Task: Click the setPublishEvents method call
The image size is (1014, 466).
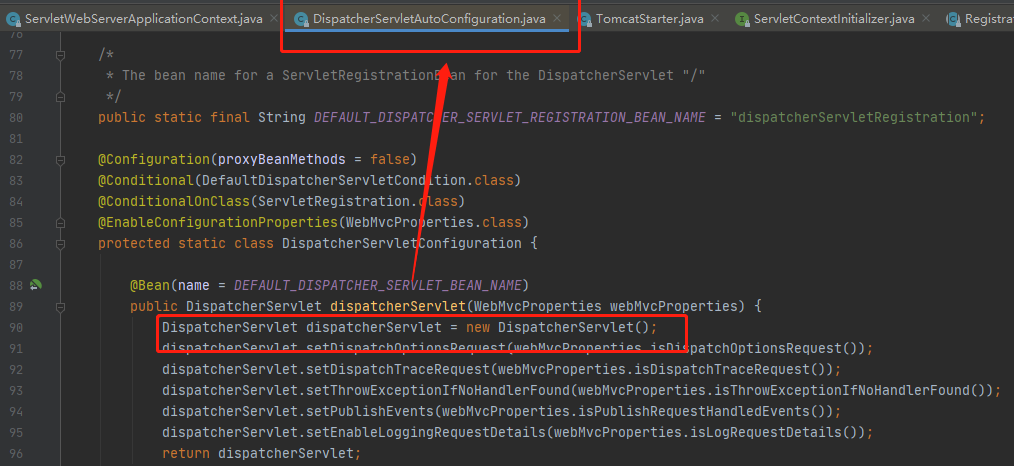Action: pos(370,411)
